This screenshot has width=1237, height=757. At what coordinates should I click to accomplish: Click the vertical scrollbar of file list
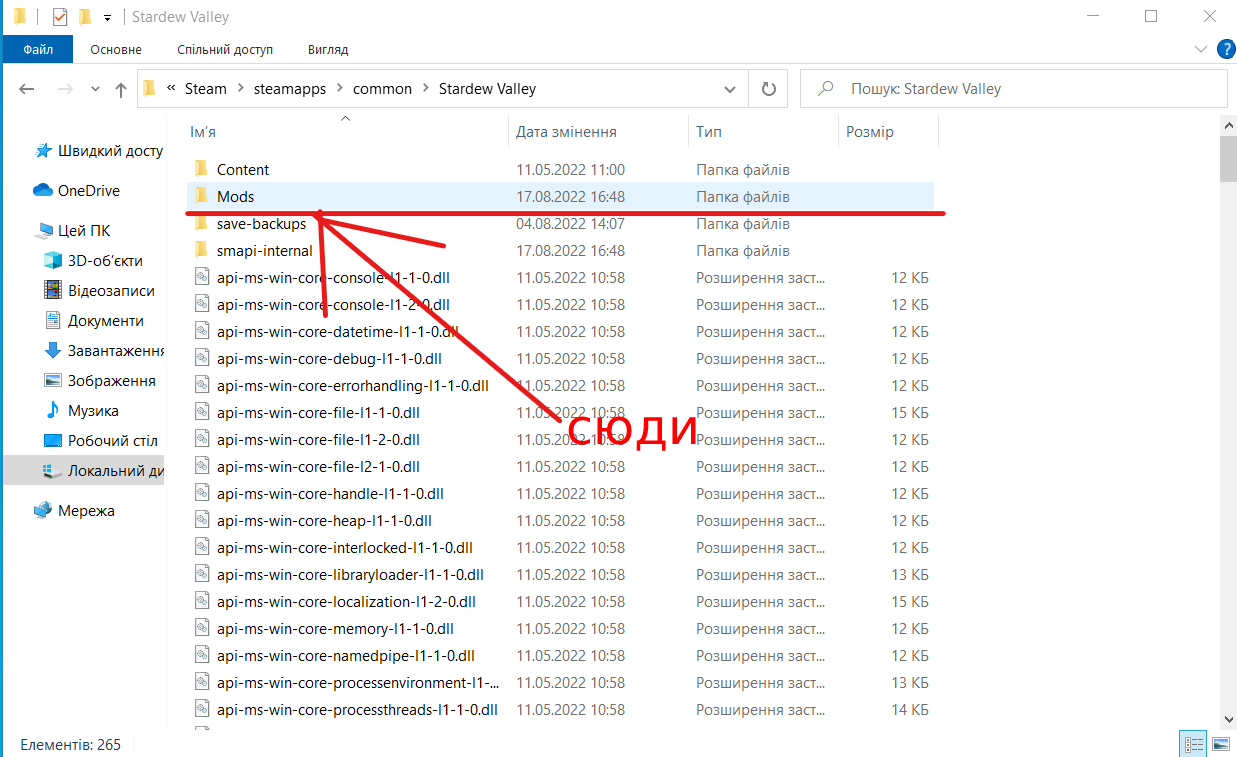(1228, 400)
